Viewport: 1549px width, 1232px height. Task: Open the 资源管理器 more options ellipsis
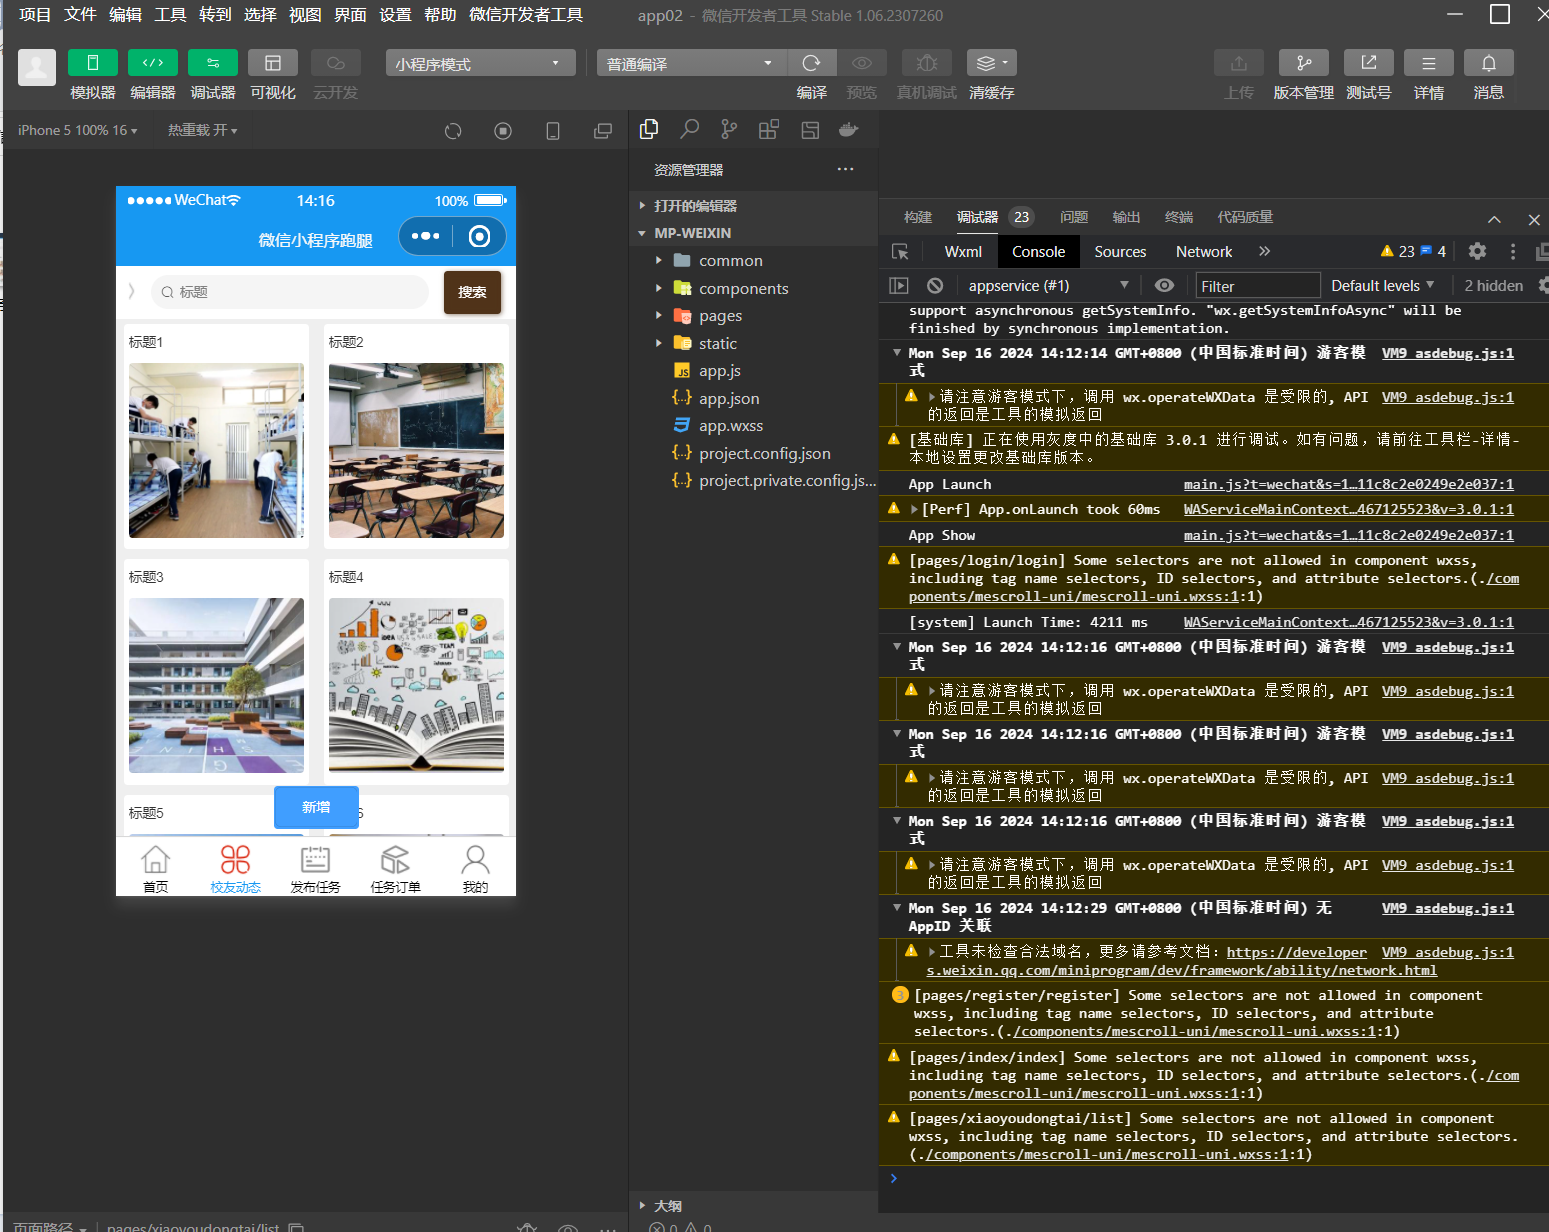(845, 169)
